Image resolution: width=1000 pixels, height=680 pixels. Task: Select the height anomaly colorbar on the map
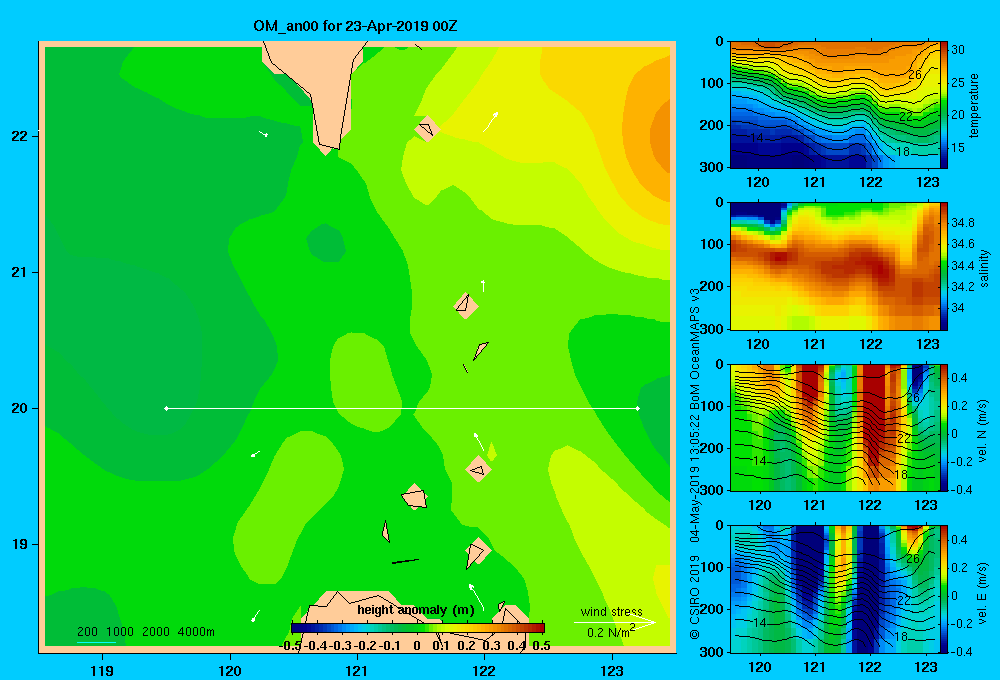418,628
